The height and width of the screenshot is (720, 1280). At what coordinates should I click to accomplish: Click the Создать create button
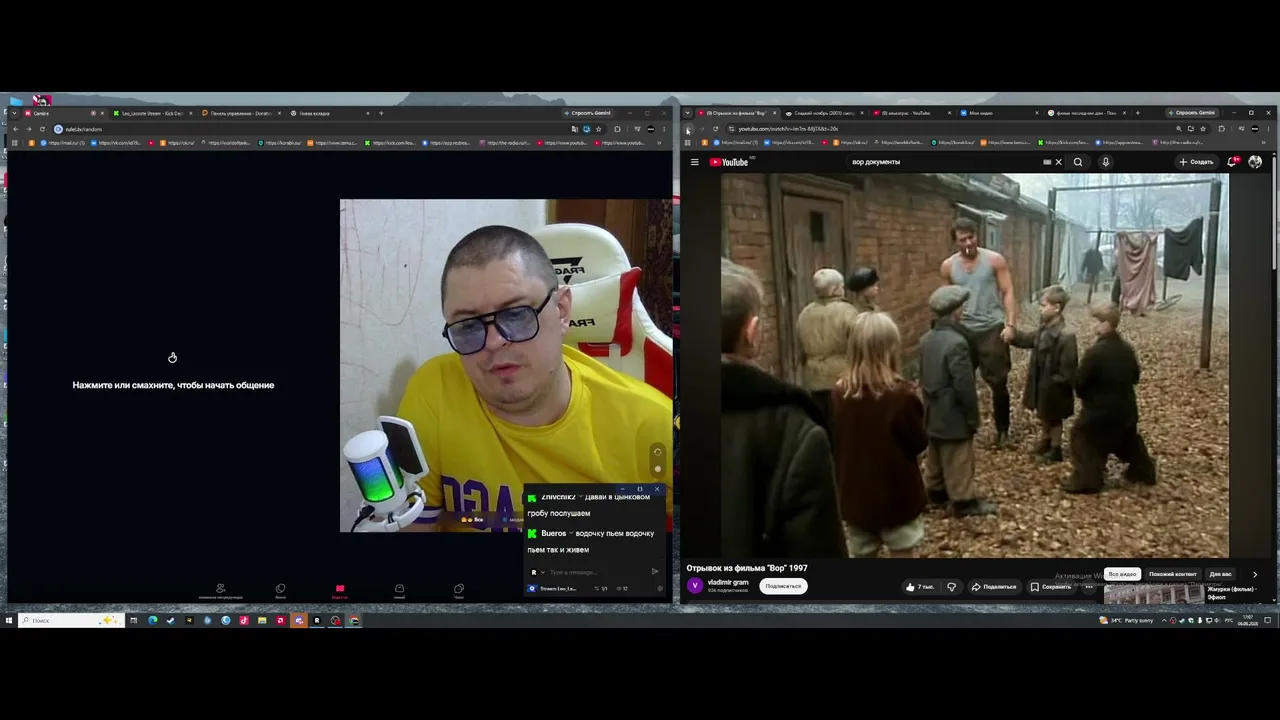[1196, 162]
